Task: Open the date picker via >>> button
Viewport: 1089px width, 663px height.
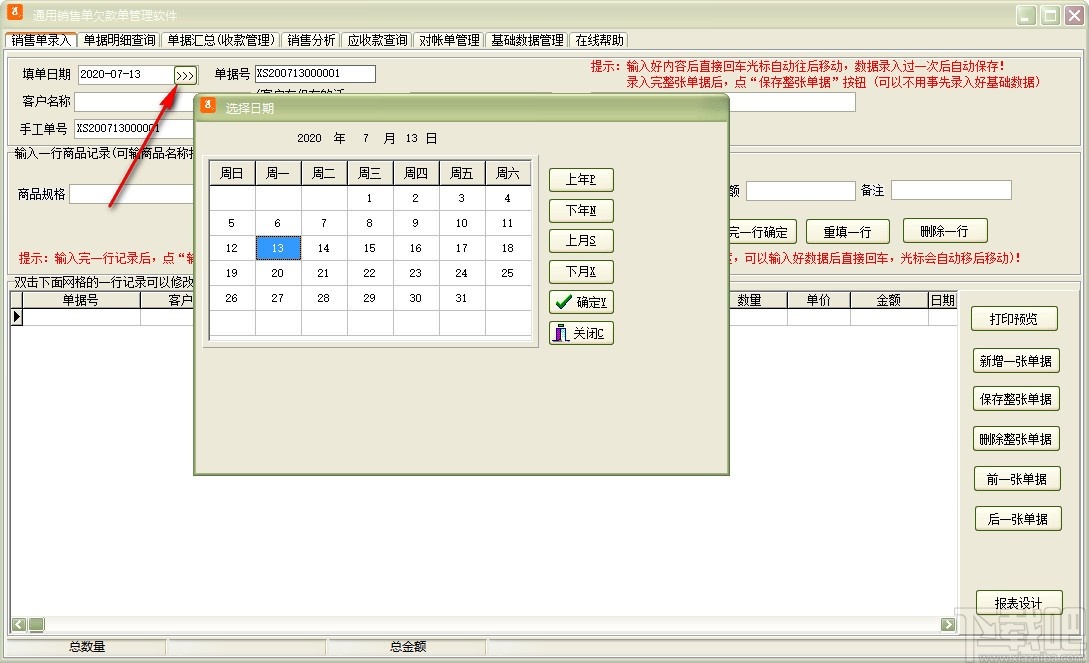Action: (x=184, y=73)
